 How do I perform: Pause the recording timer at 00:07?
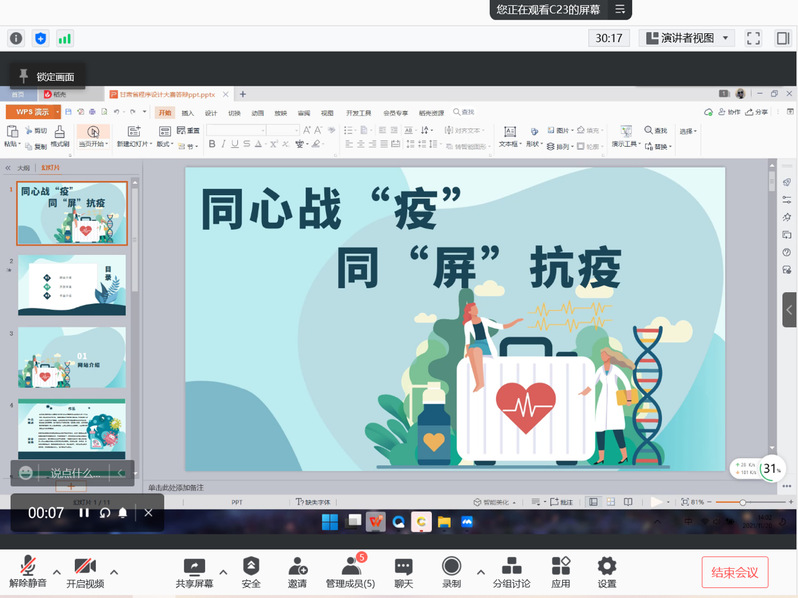click(84, 513)
